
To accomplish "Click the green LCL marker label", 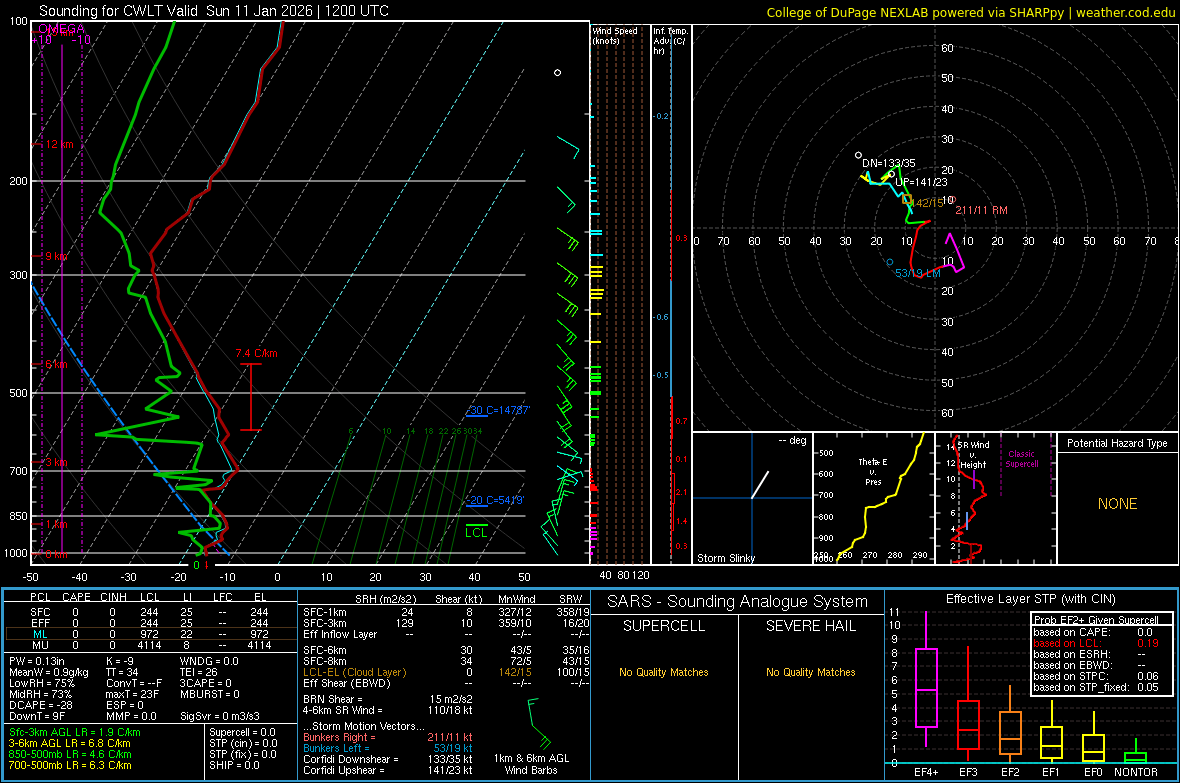I will pyautogui.click(x=476, y=532).
